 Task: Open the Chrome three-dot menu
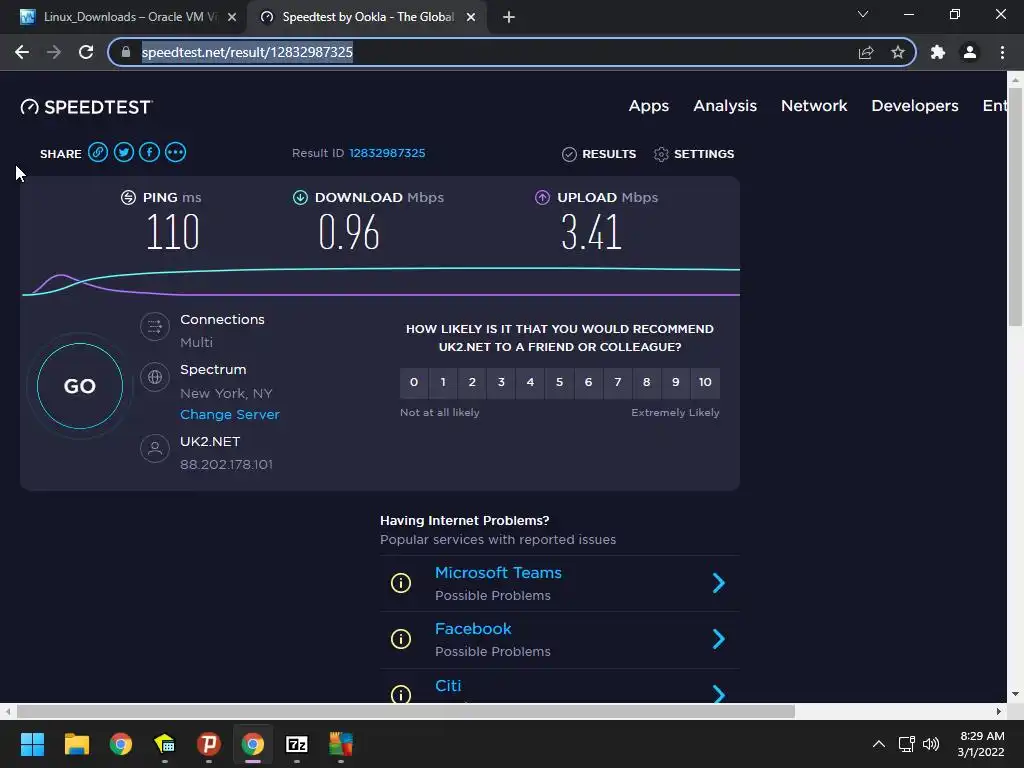pos(1002,52)
